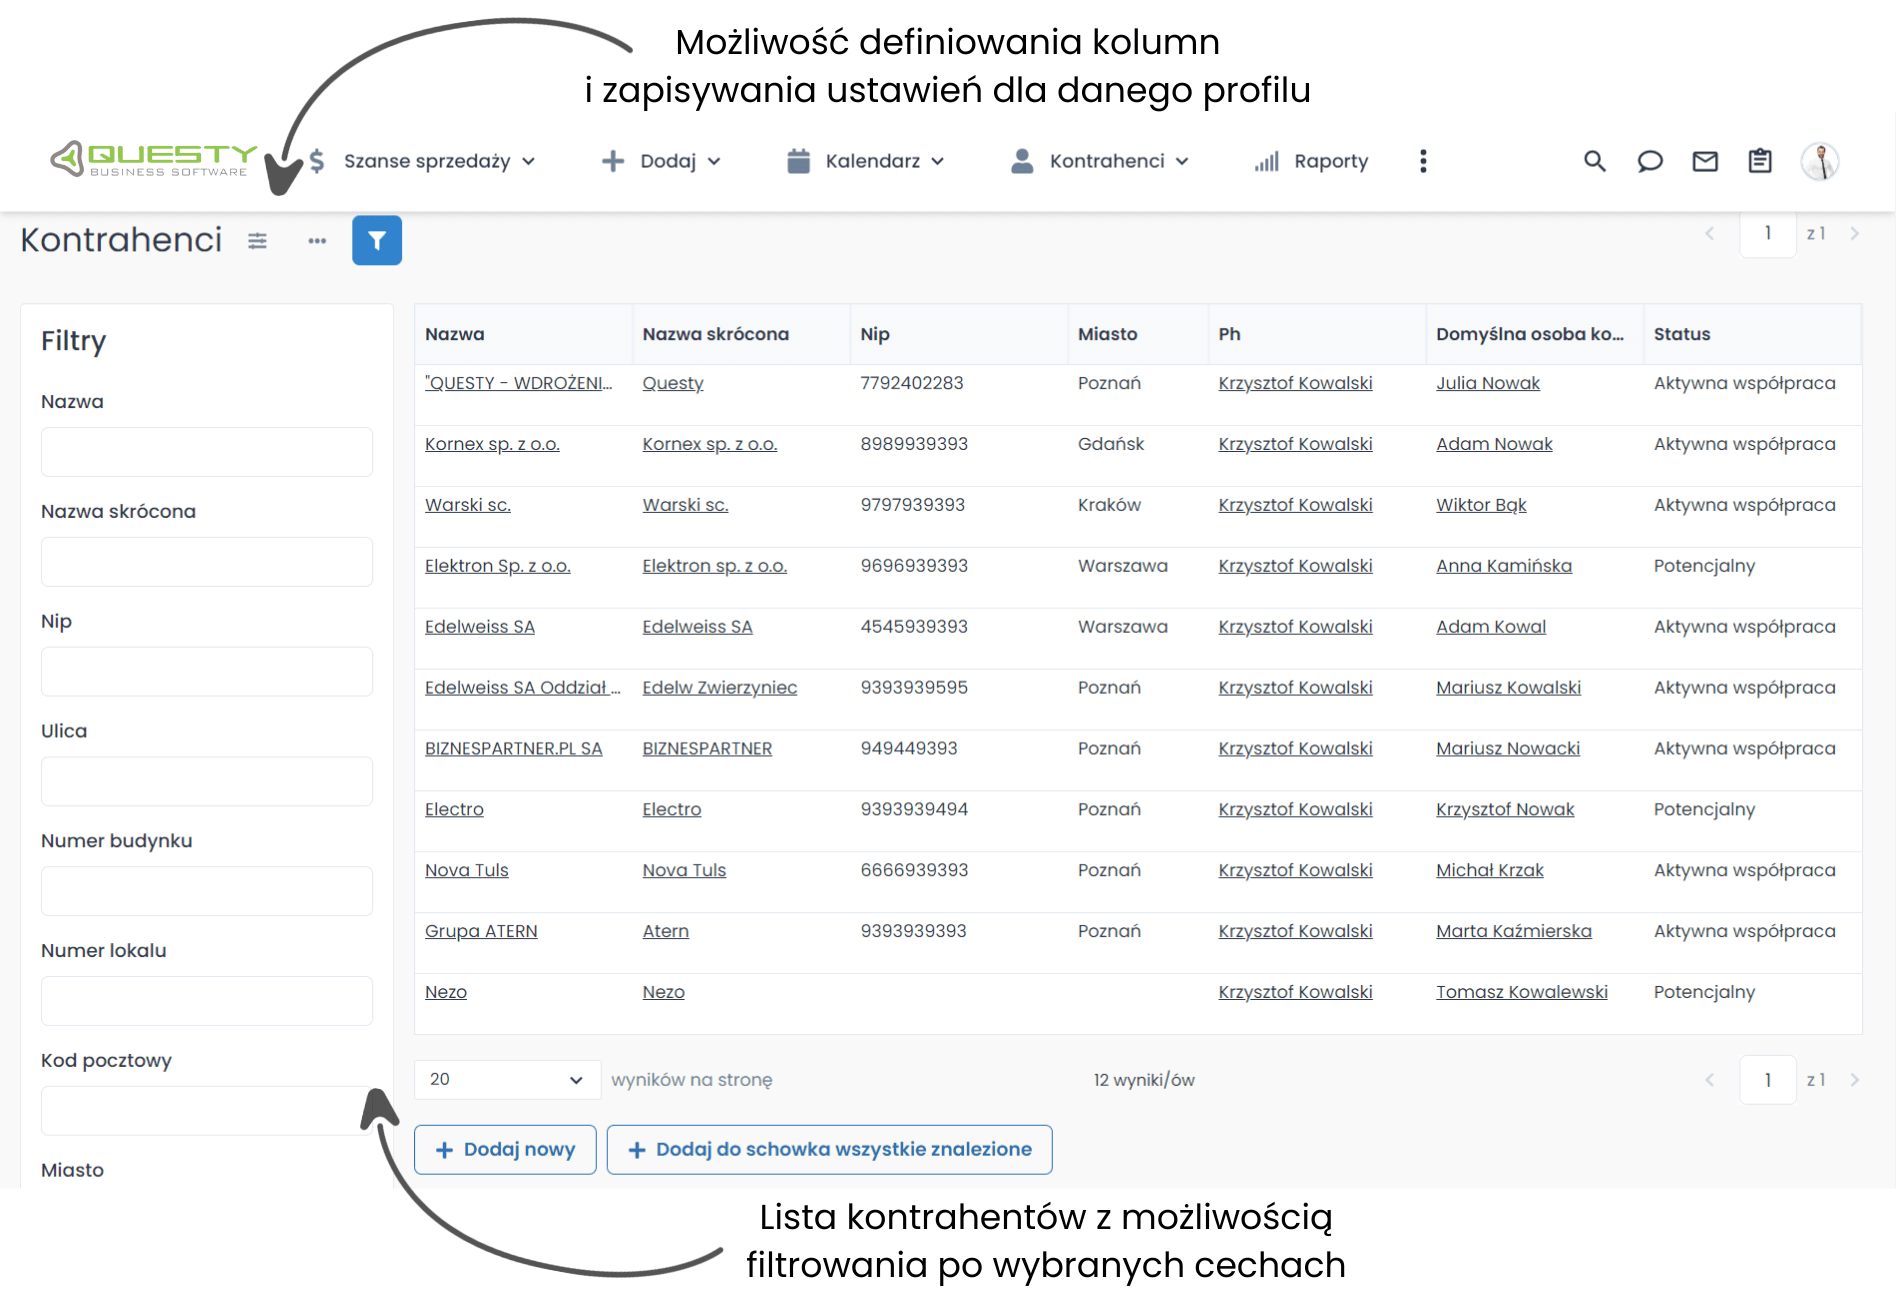Open the "QUESTY - WDROŻENI... contractor link
The height and width of the screenshot is (1300, 1896).
pos(518,383)
